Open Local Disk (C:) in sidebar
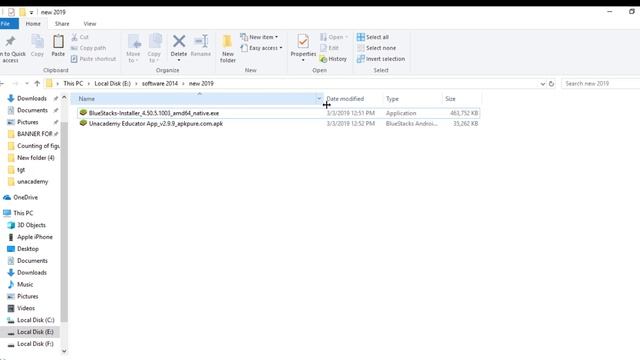The height and width of the screenshot is (360, 640). 36,320
